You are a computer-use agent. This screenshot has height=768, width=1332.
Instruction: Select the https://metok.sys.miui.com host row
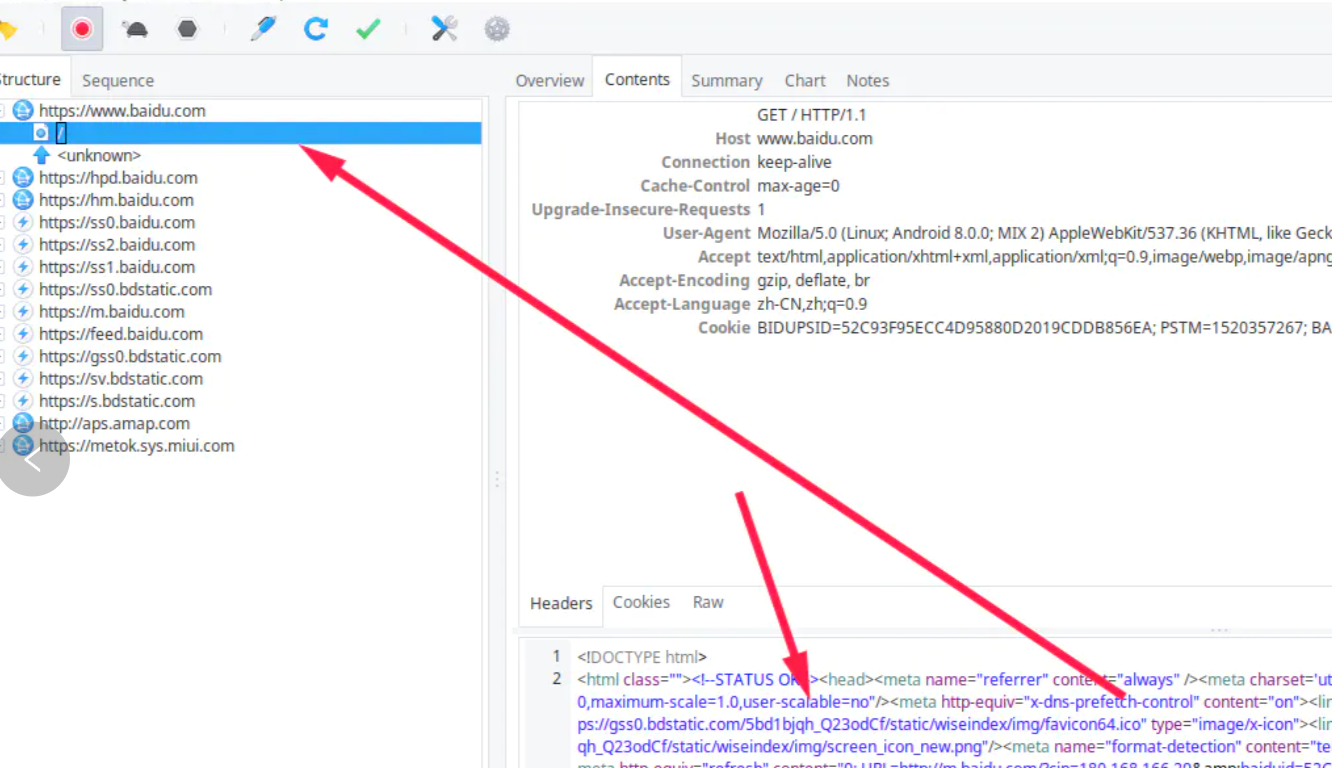136,446
